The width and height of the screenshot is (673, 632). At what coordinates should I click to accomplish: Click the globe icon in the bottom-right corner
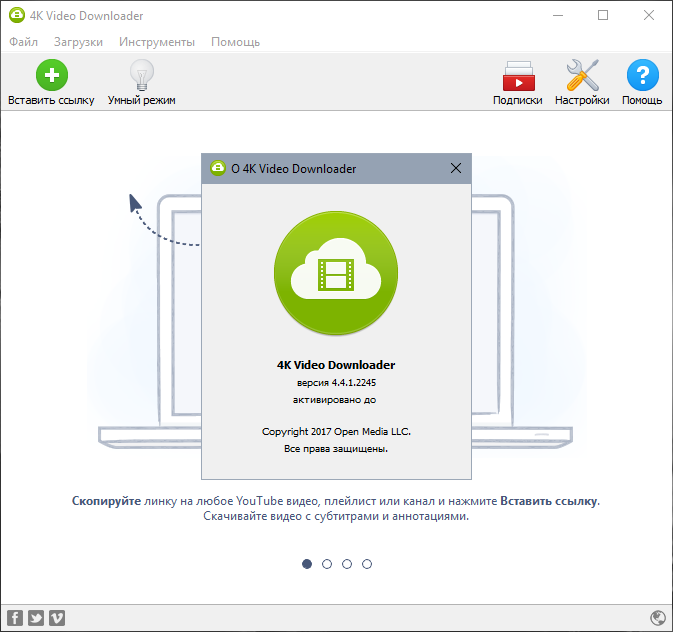[658, 618]
